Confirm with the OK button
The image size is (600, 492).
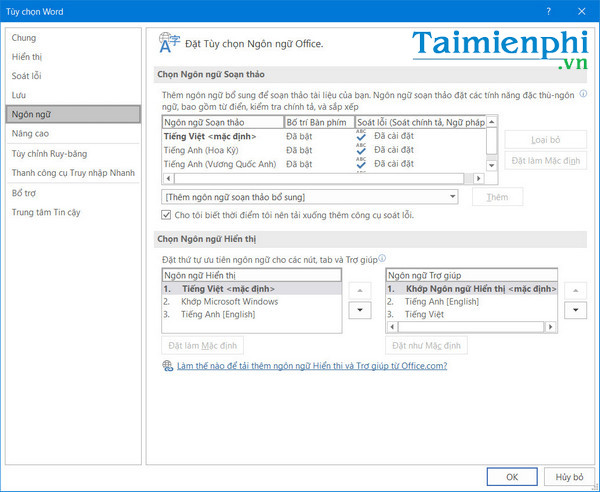(x=512, y=477)
